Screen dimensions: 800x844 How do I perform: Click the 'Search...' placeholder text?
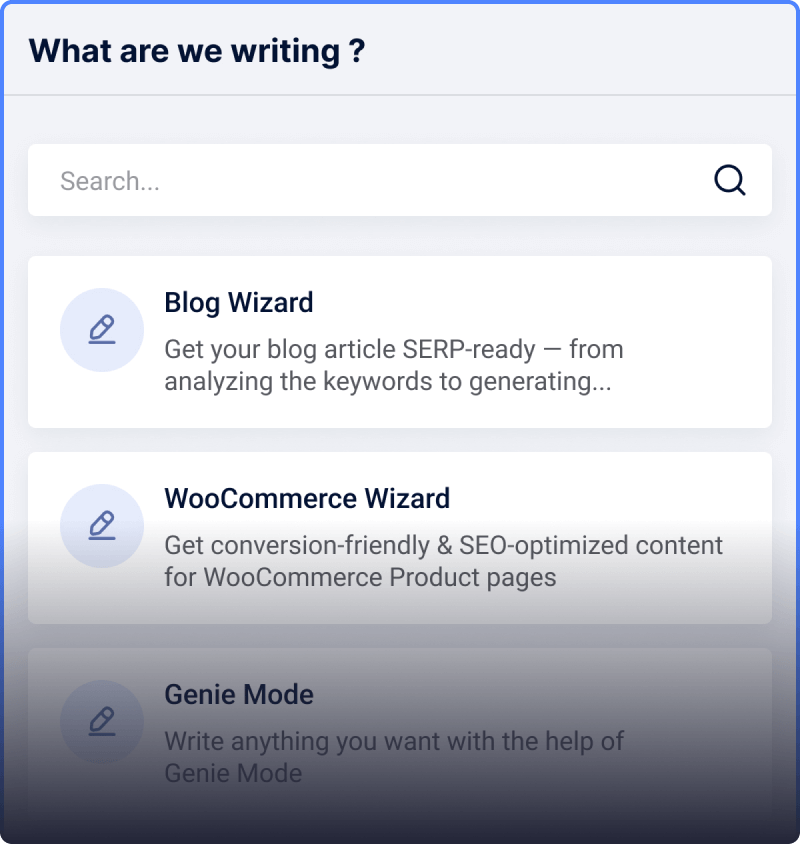tap(110, 181)
